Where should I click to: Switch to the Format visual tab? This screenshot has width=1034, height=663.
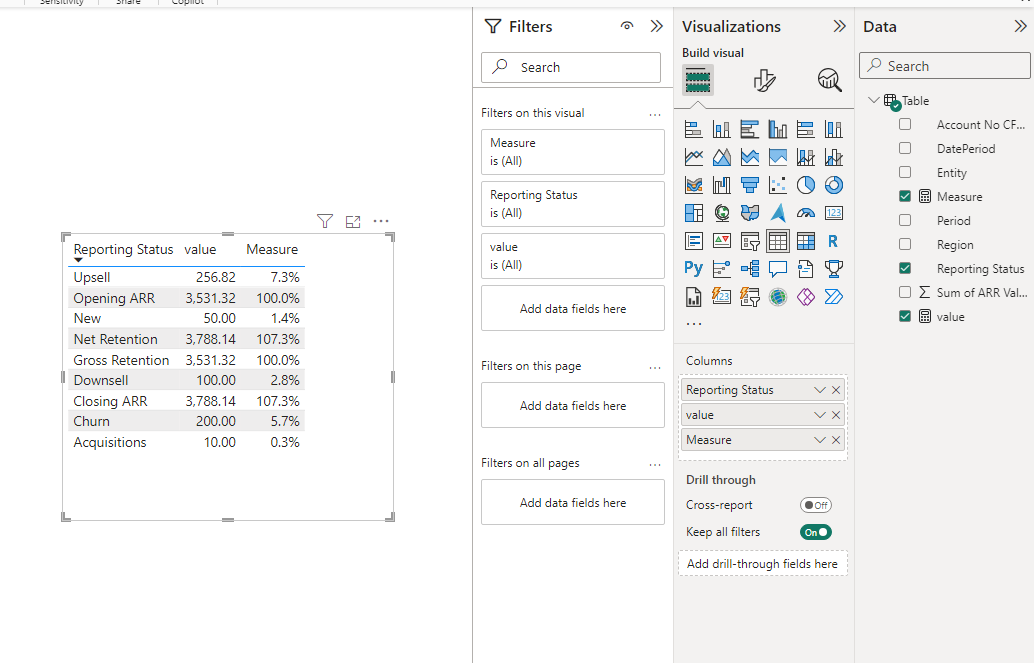coord(764,80)
